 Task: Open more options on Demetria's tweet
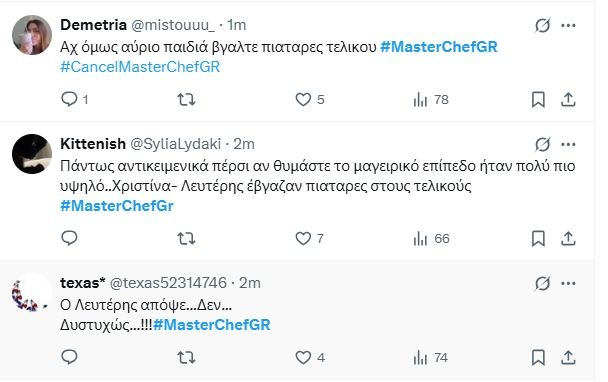pyautogui.click(x=568, y=26)
